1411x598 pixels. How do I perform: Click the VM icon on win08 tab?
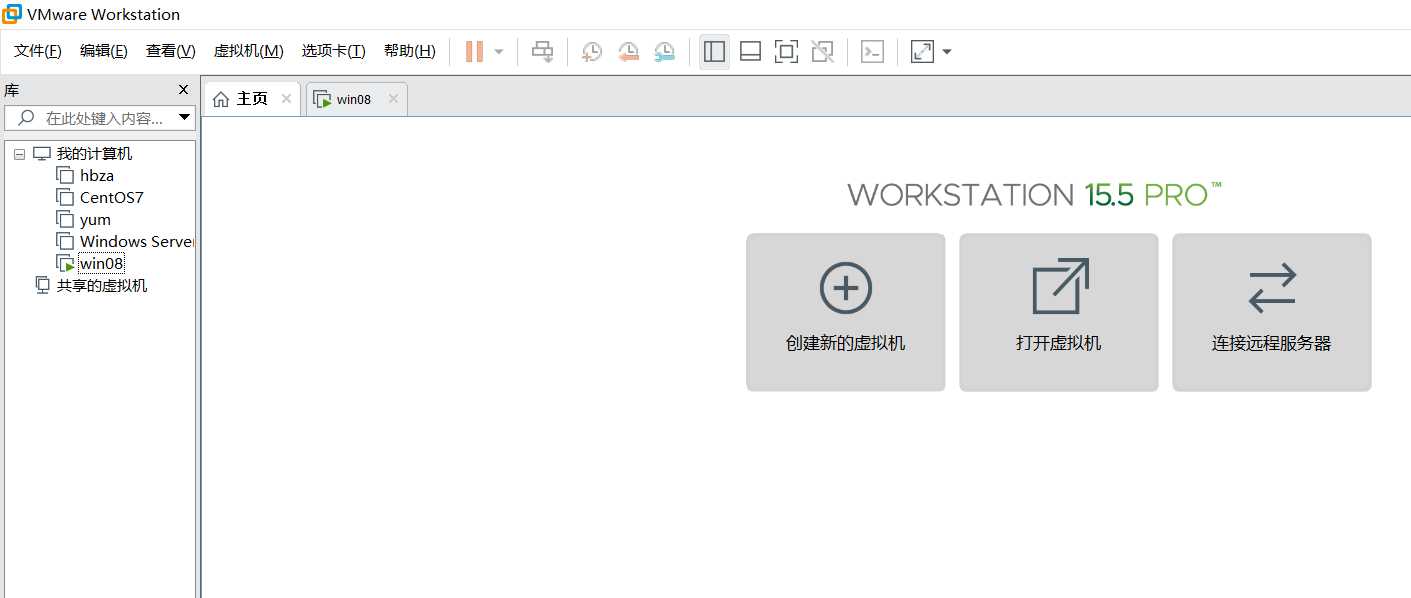click(322, 99)
